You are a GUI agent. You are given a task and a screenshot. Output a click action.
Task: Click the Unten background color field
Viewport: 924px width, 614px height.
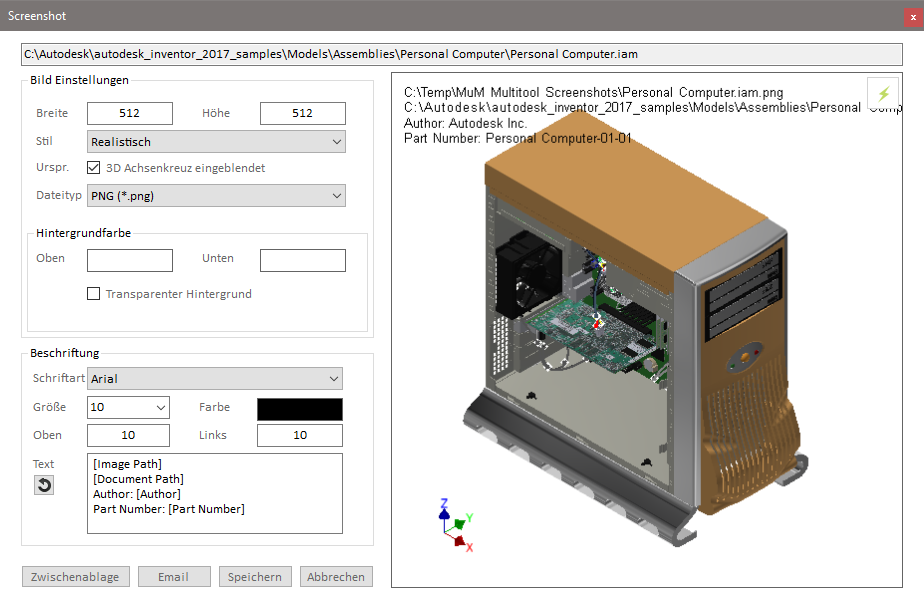pyautogui.click(x=302, y=260)
